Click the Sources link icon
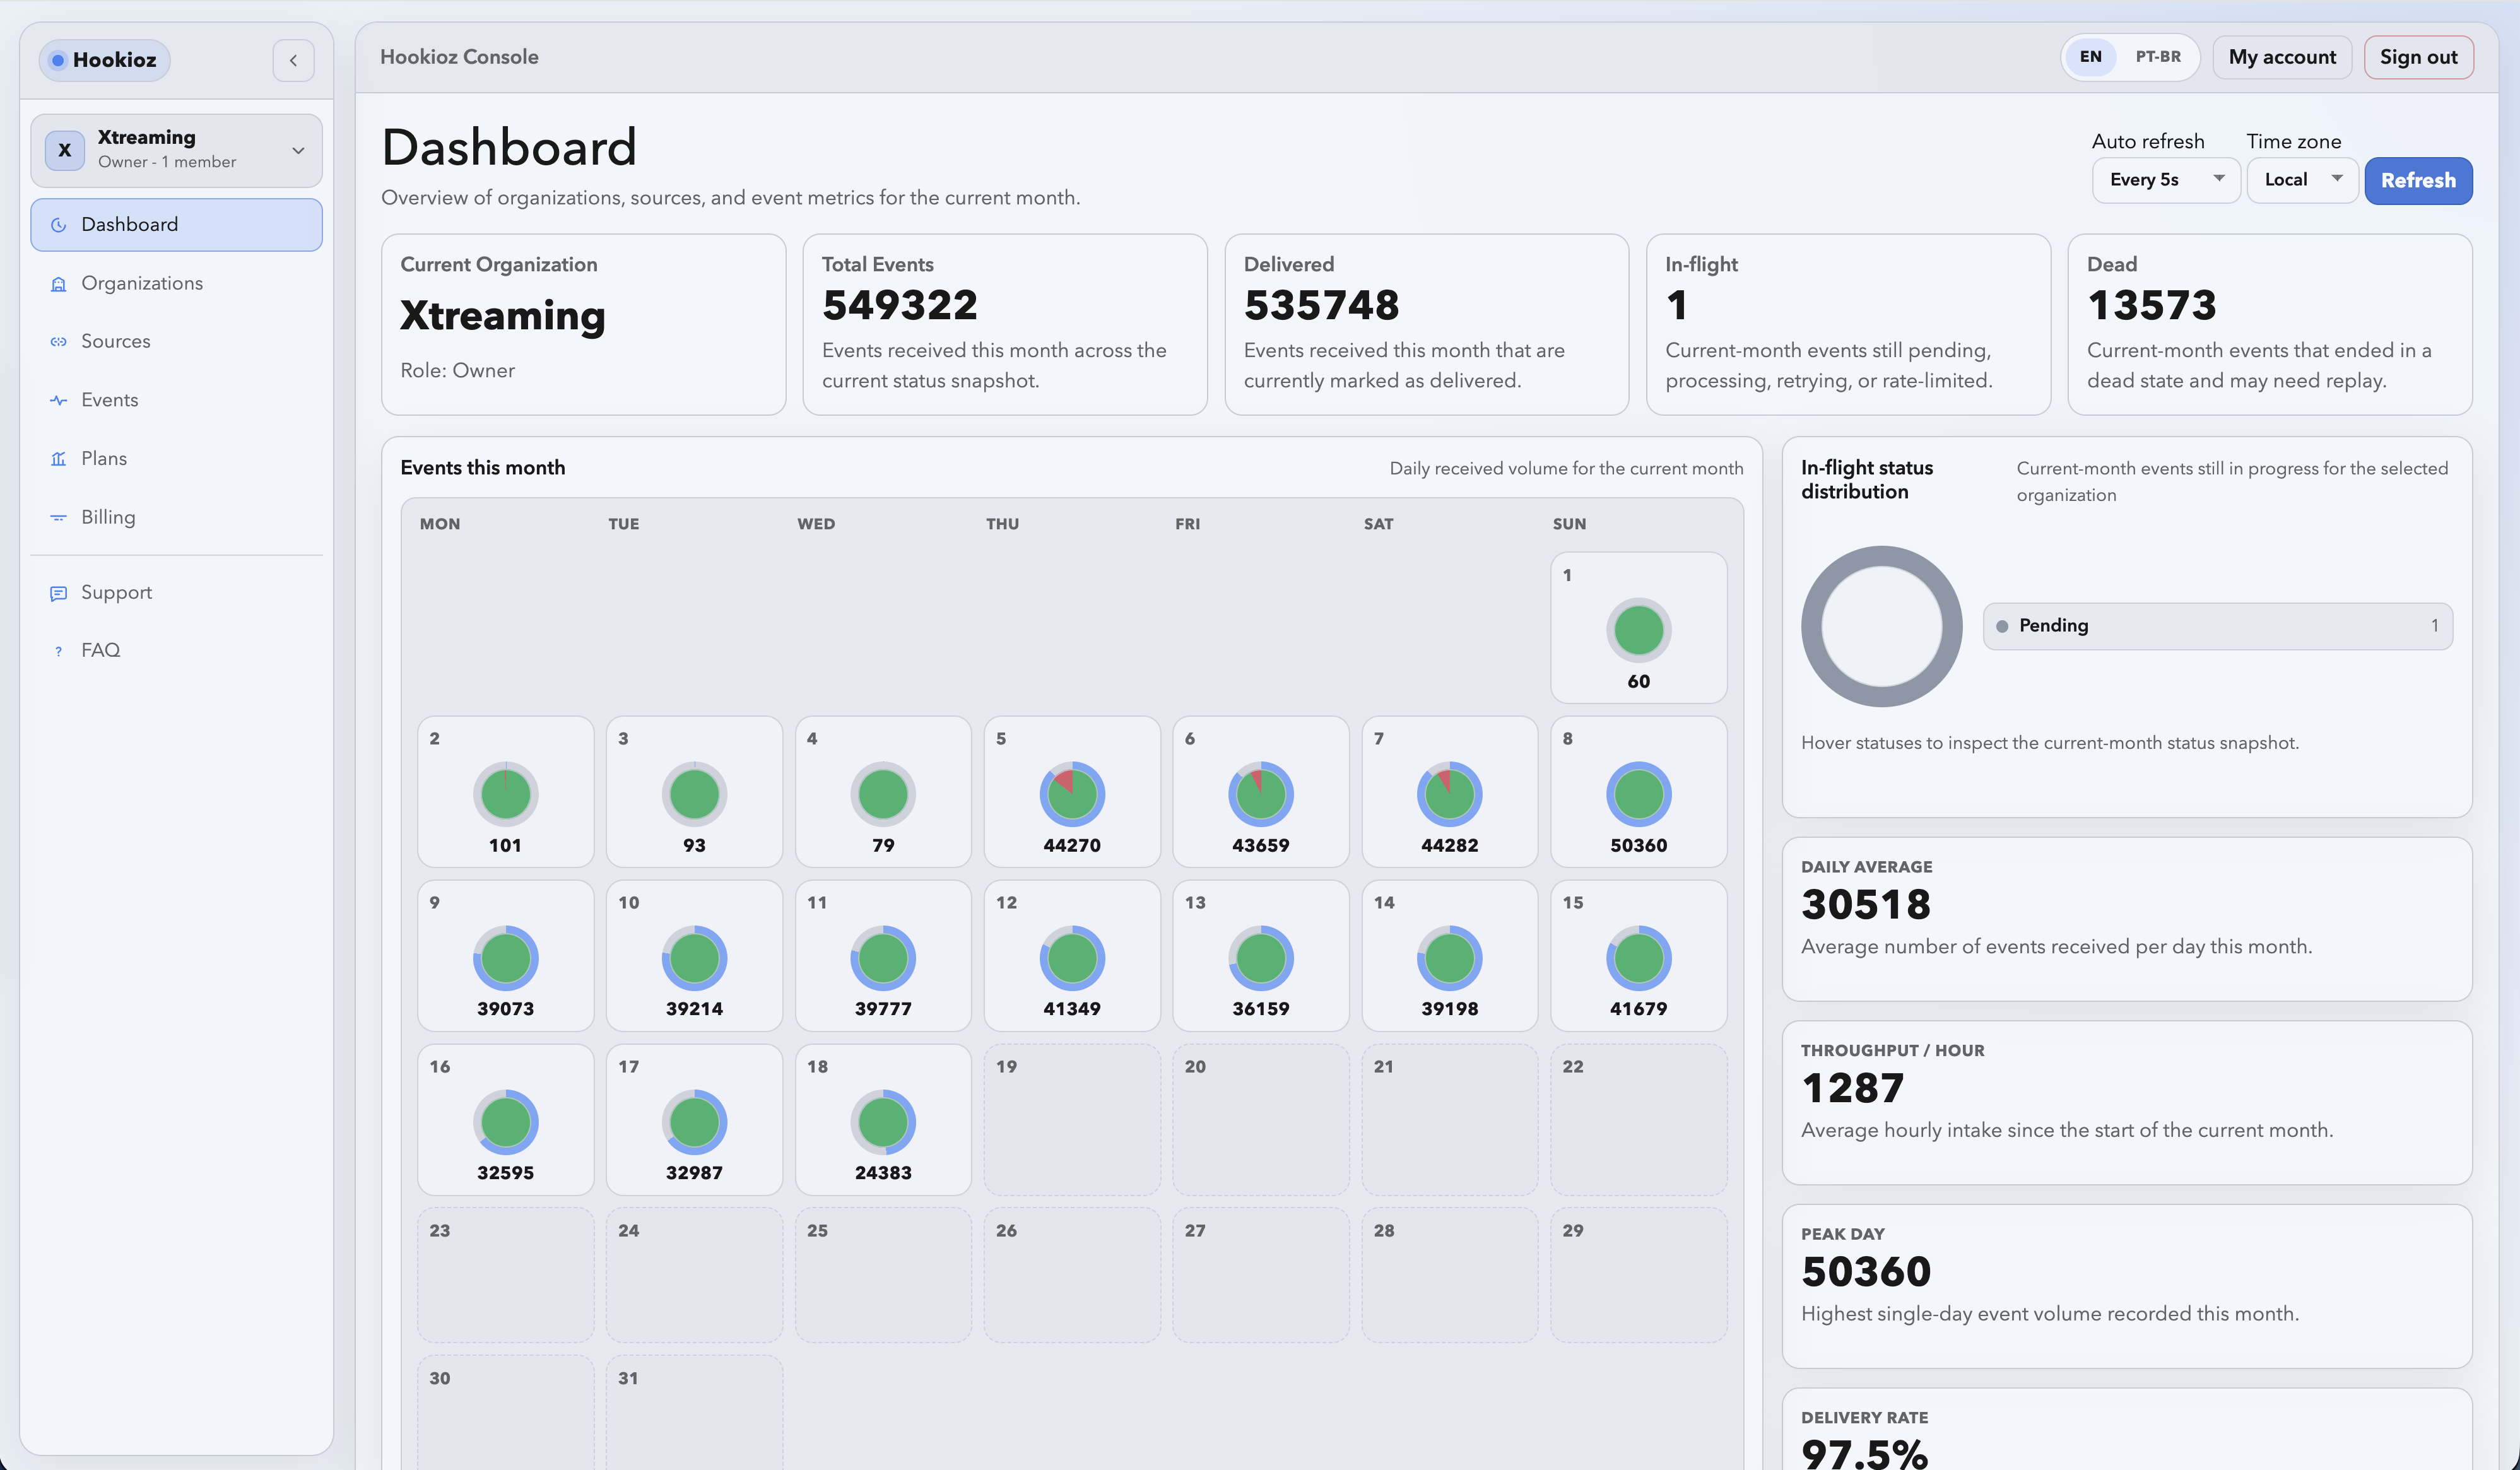 59,342
